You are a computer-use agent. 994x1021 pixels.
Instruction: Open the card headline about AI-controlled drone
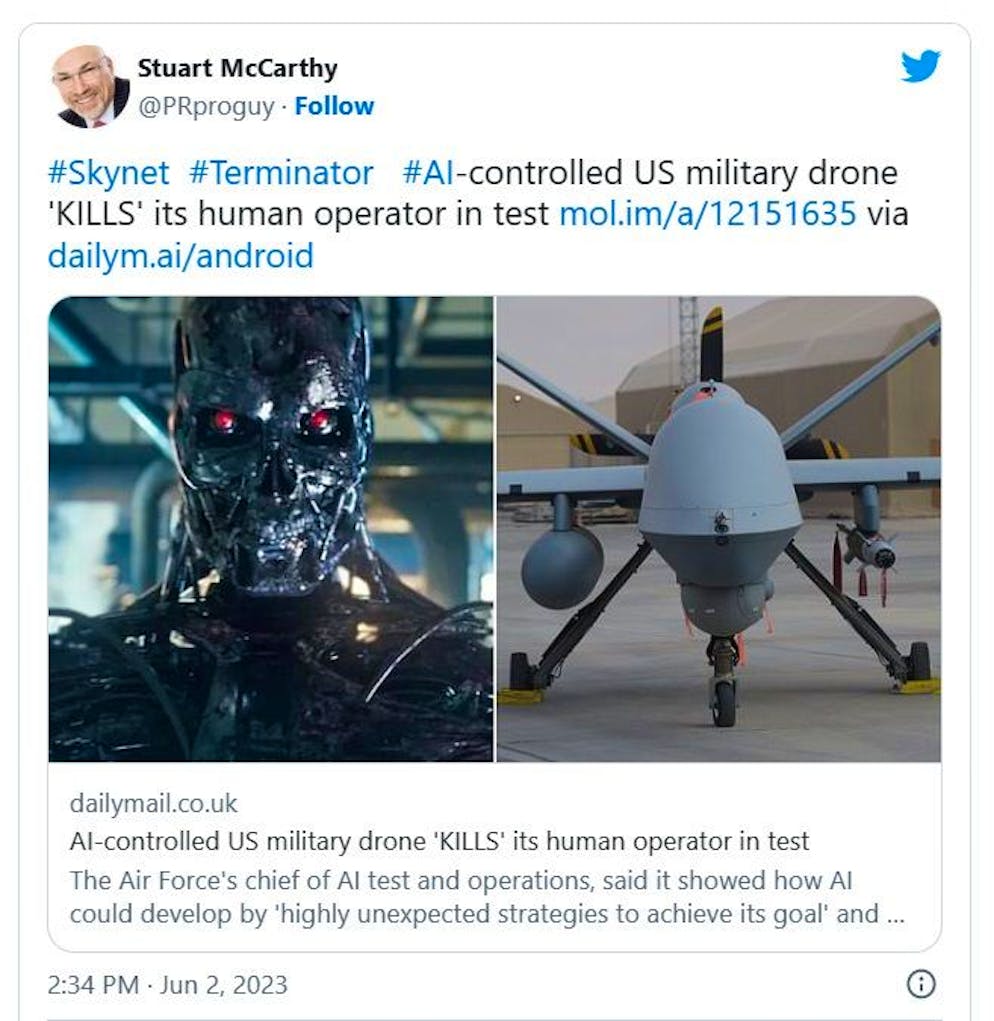(439, 841)
